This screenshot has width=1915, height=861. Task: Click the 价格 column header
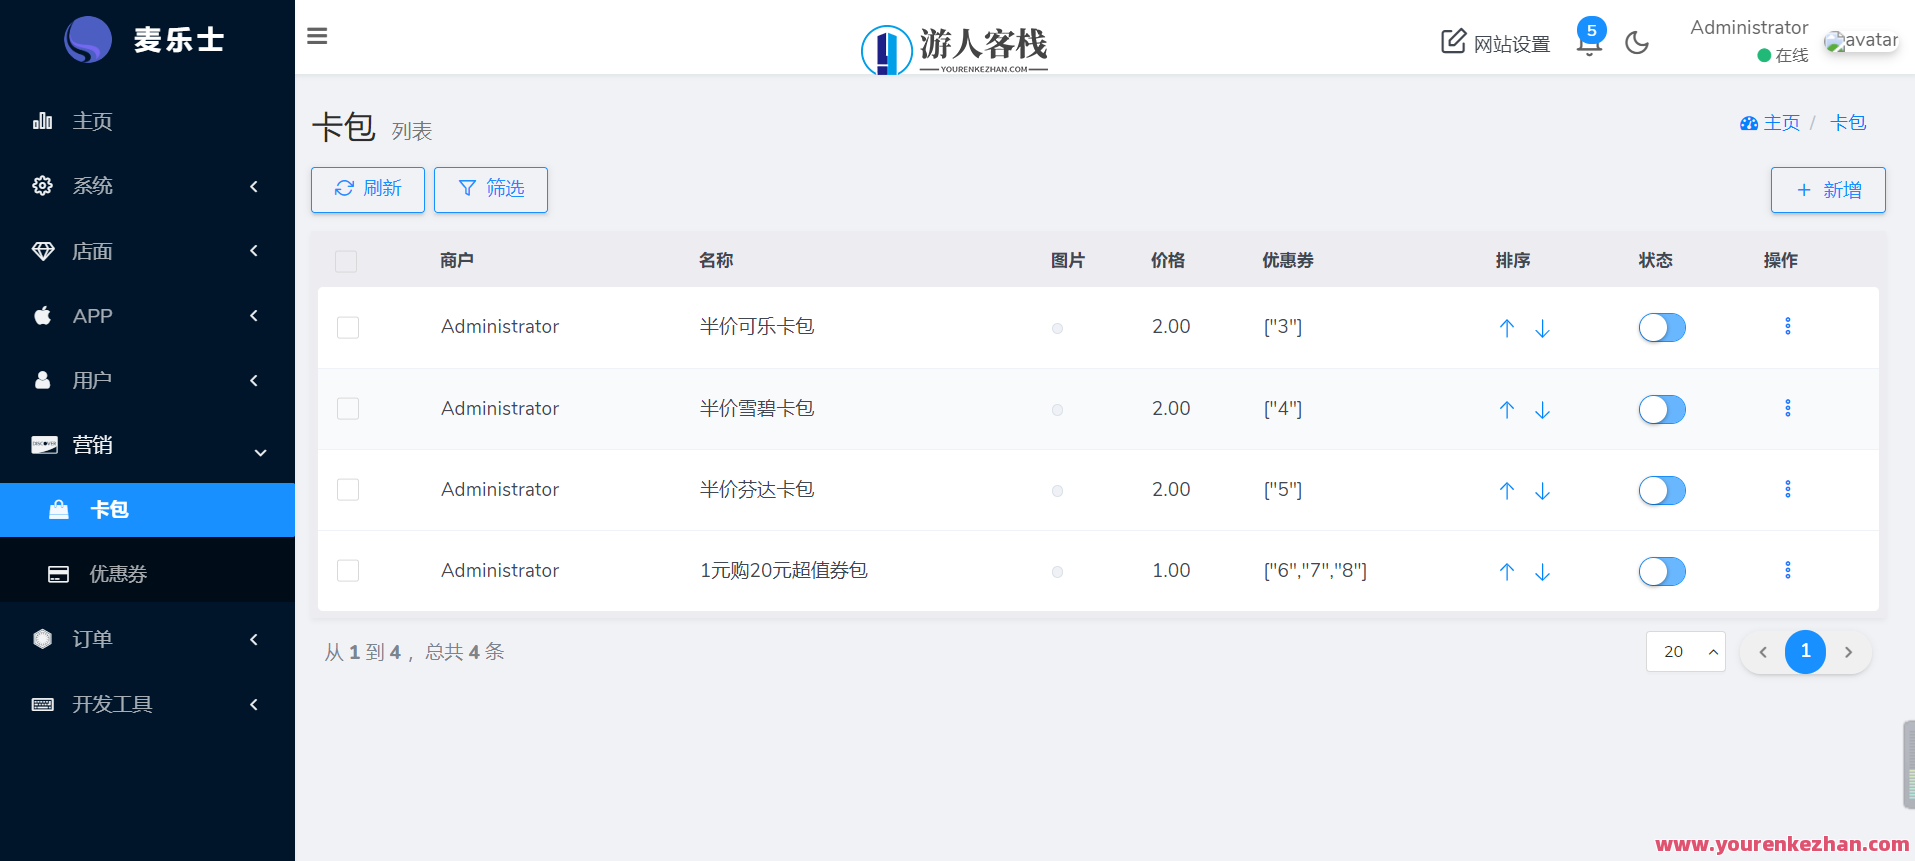[1168, 261]
